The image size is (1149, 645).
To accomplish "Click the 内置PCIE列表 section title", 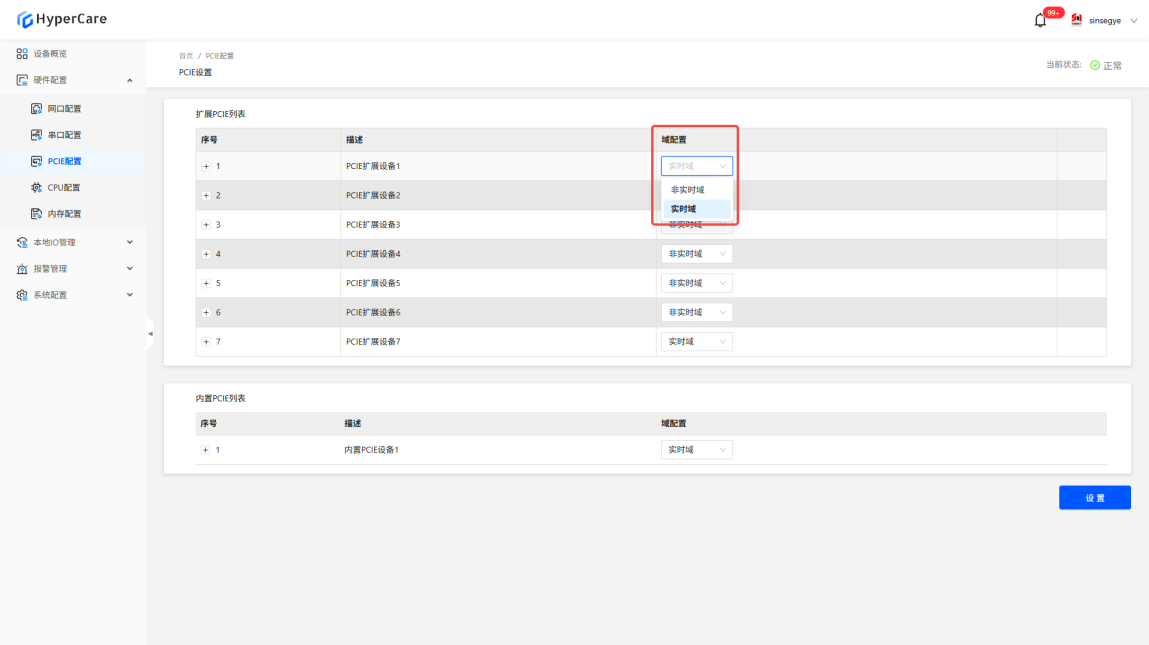I will (220, 399).
